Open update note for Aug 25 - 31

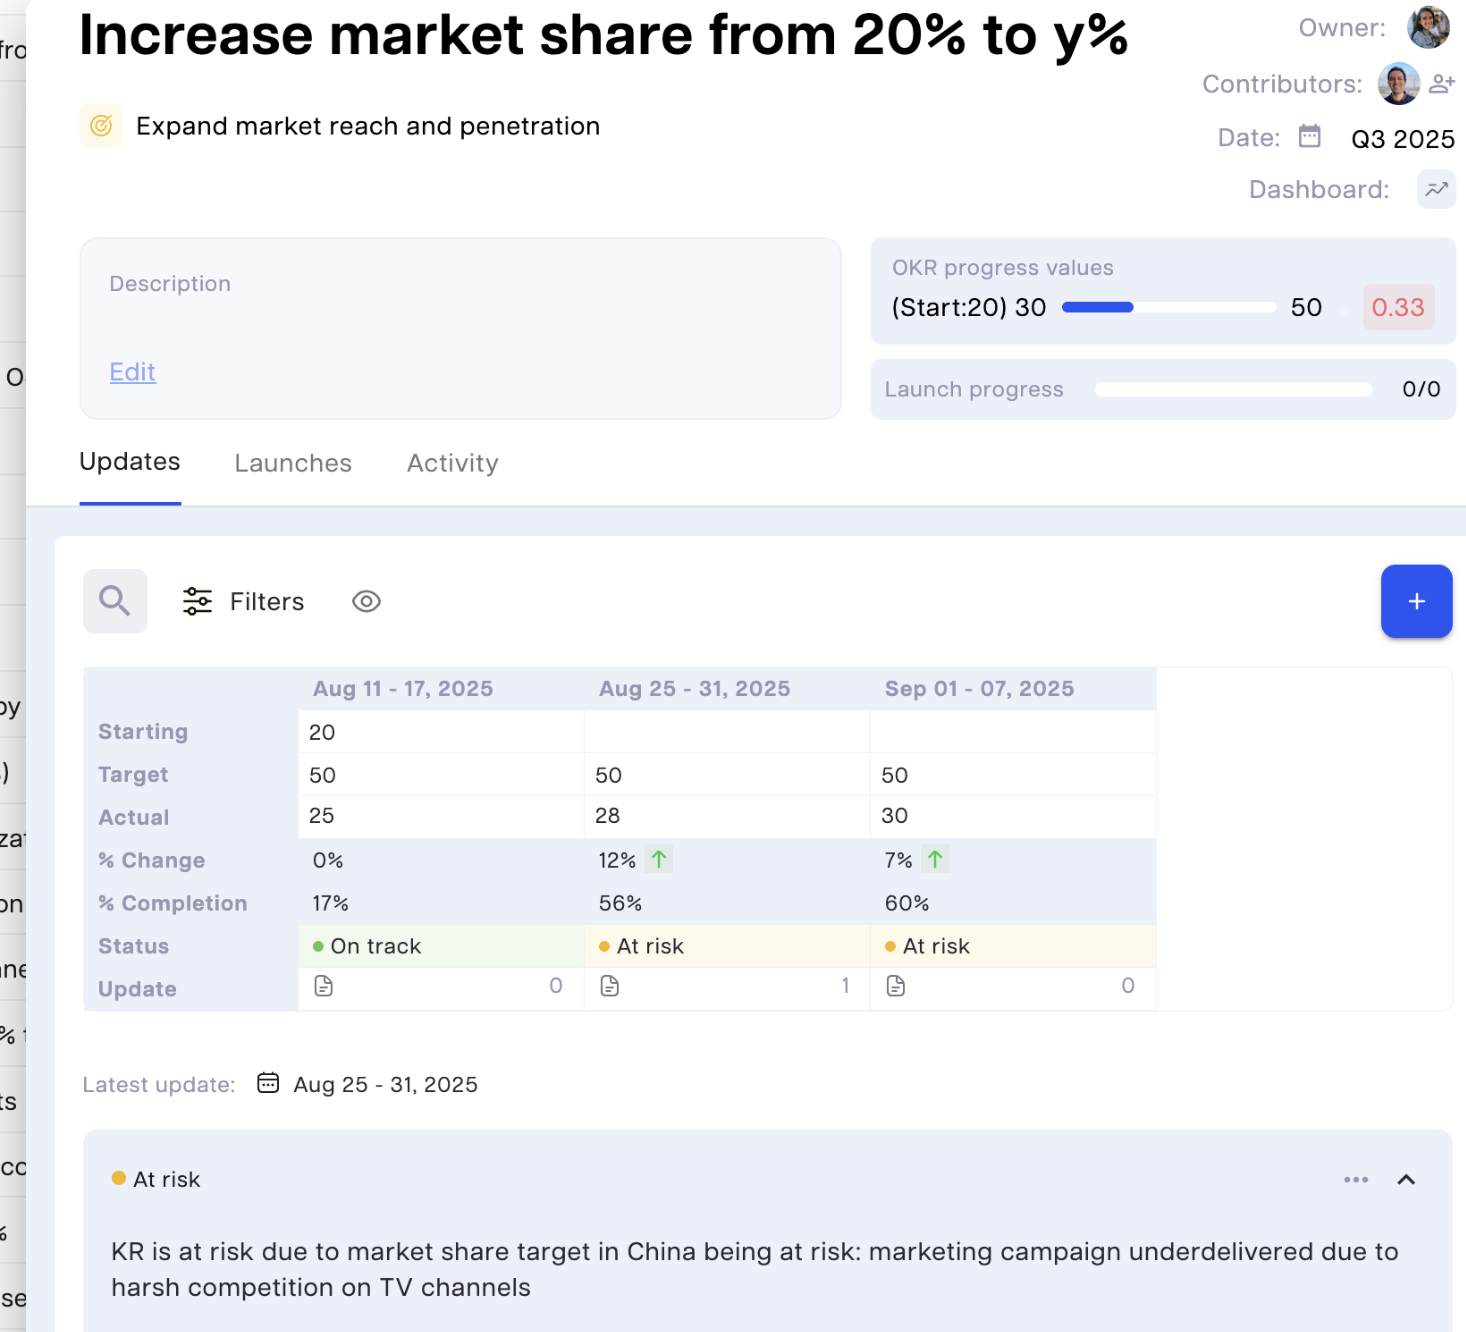coord(610,986)
